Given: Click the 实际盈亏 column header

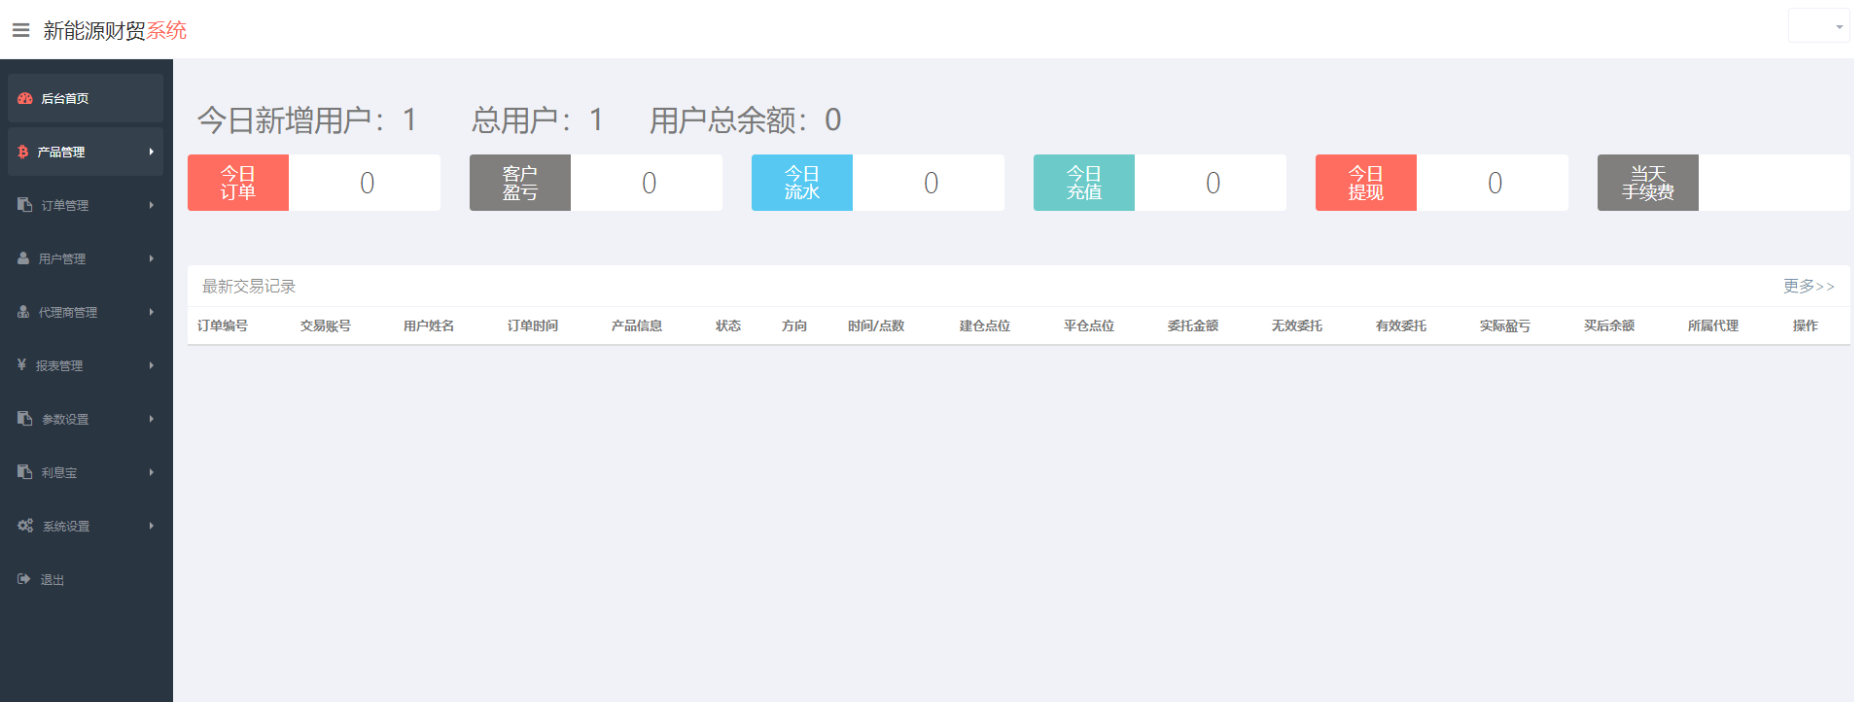Looking at the screenshot, I should pyautogui.click(x=1505, y=326).
